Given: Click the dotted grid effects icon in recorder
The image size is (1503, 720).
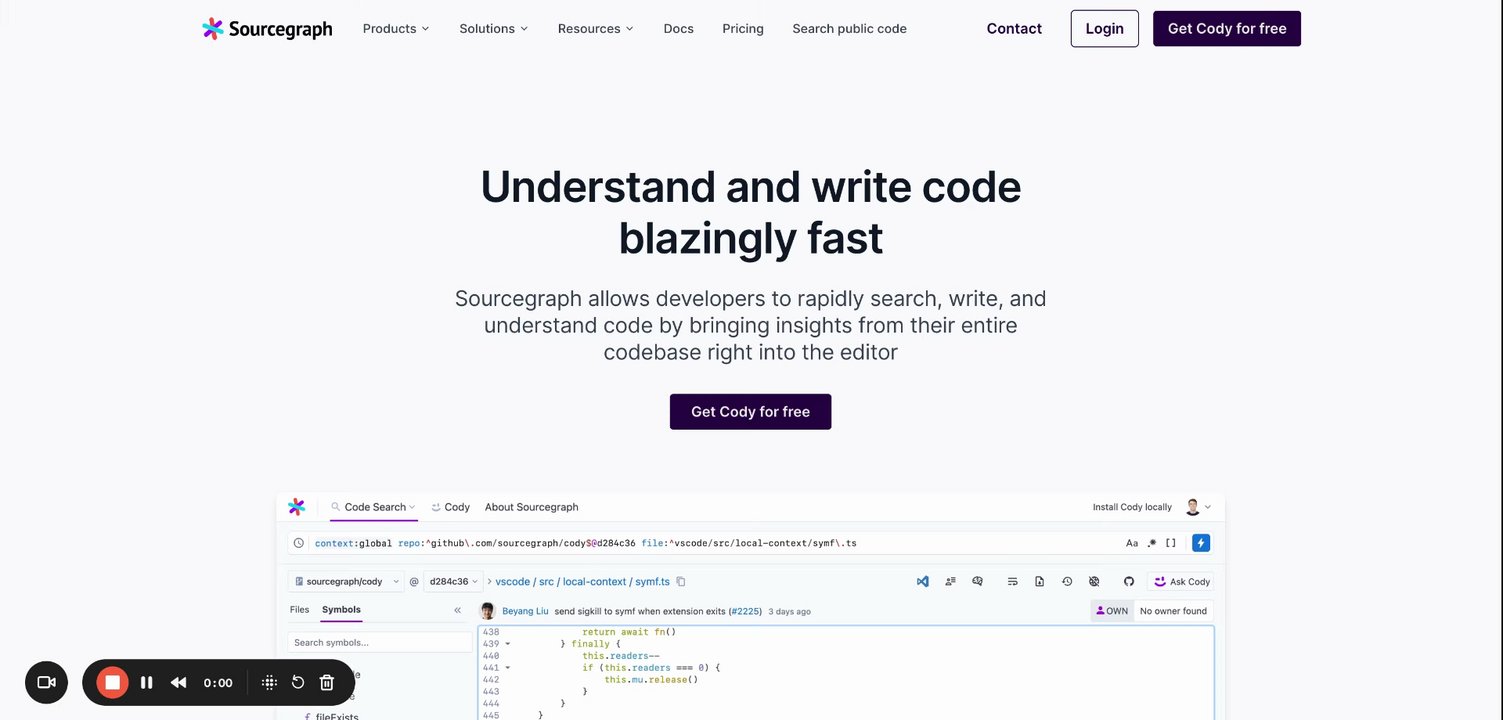Looking at the screenshot, I should (x=269, y=682).
